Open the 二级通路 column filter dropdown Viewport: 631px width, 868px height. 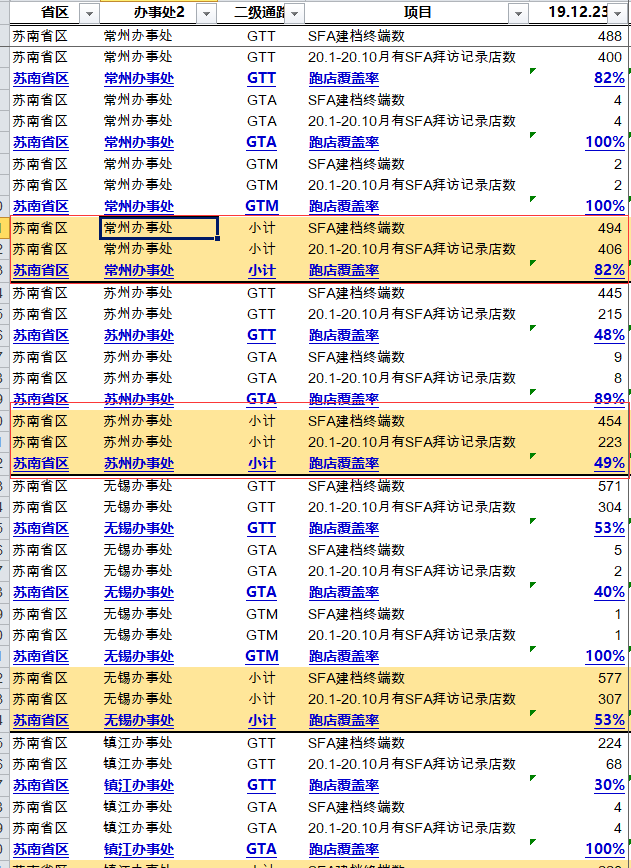point(294,13)
